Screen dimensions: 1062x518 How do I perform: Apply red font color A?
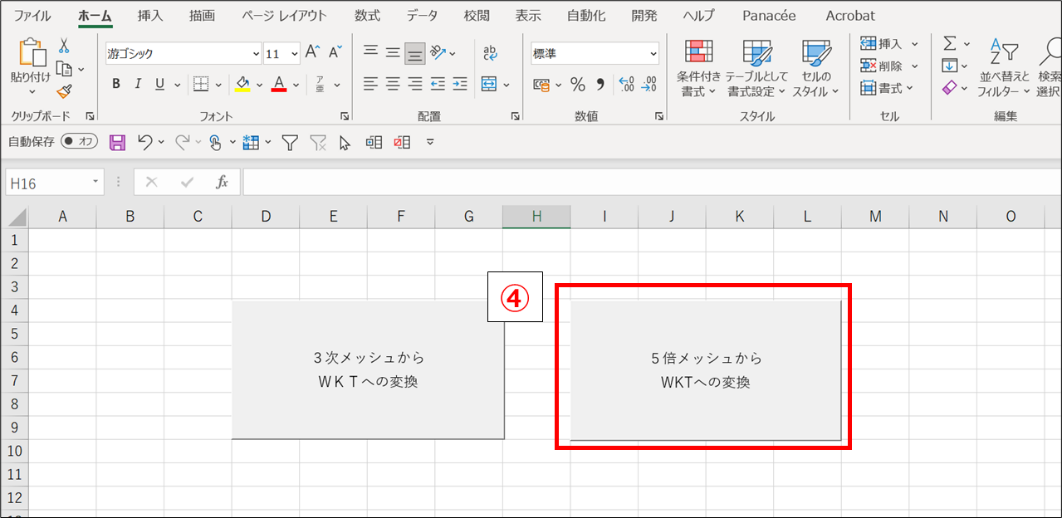tap(280, 84)
